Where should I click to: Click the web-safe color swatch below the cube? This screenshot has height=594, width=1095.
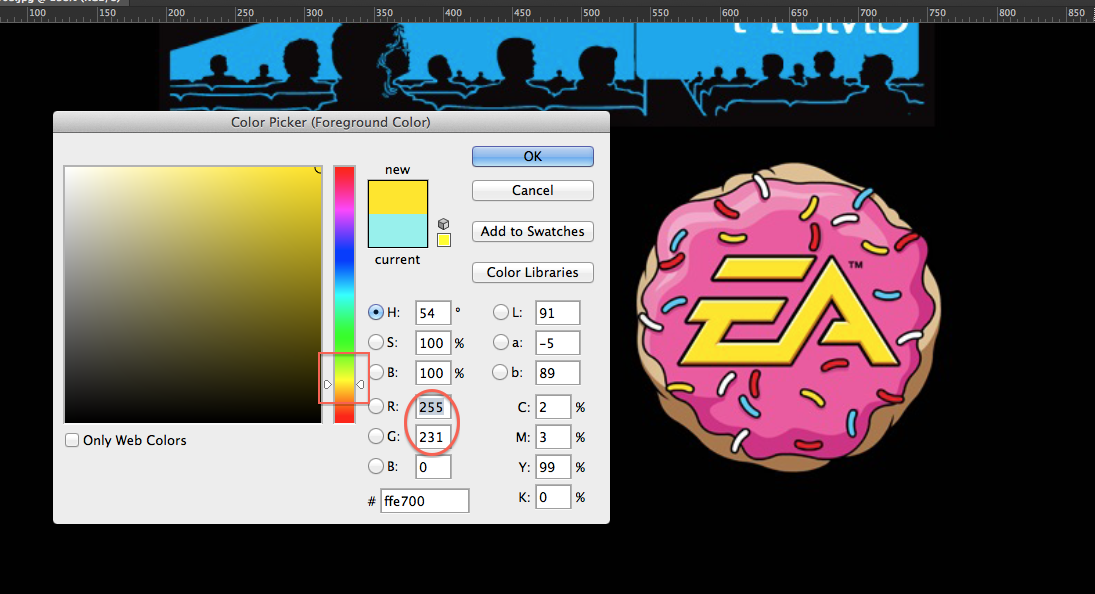click(443, 240)
